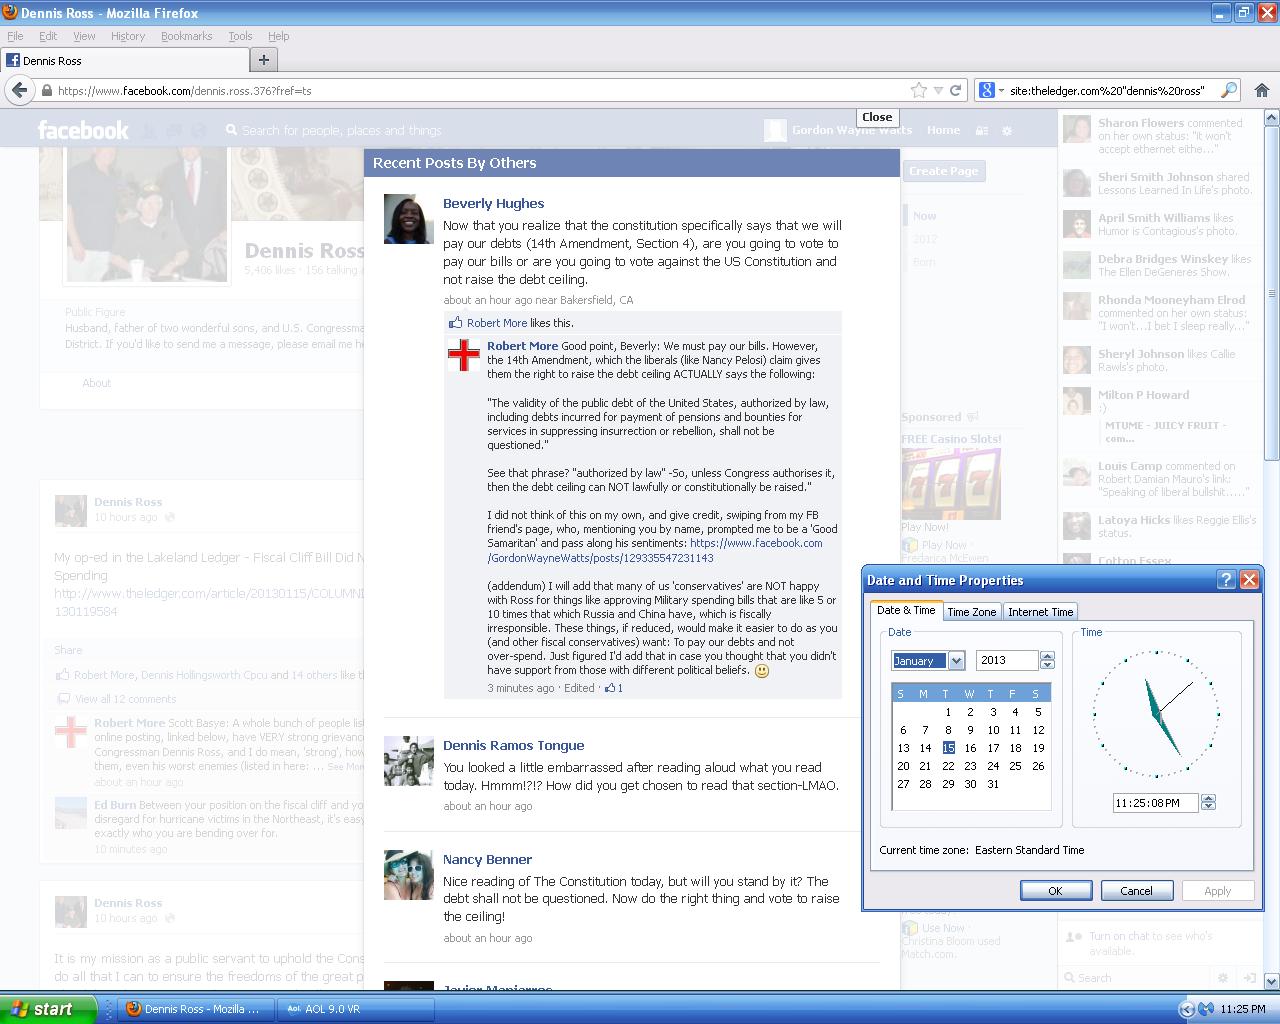The height and width of the screenshot is (1024, 1280).
Task: Open the month dropdown showing January
Action: [x=956, y=660]
